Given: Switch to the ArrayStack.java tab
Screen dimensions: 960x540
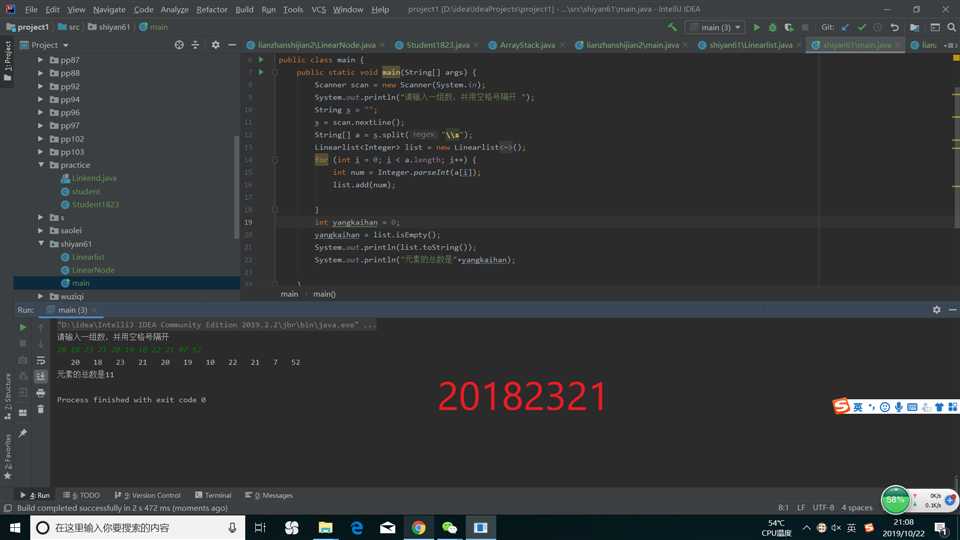Looking at the screenshot, I should (527, 45).
